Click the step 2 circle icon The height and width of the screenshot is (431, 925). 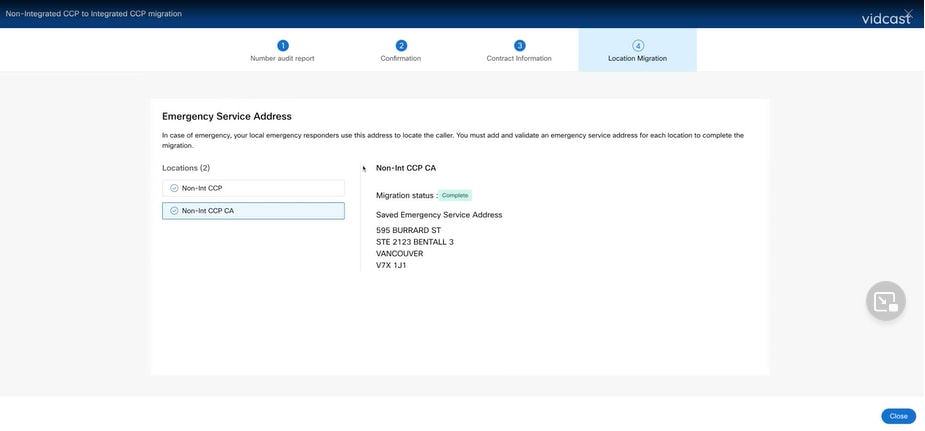pos(401,45)
